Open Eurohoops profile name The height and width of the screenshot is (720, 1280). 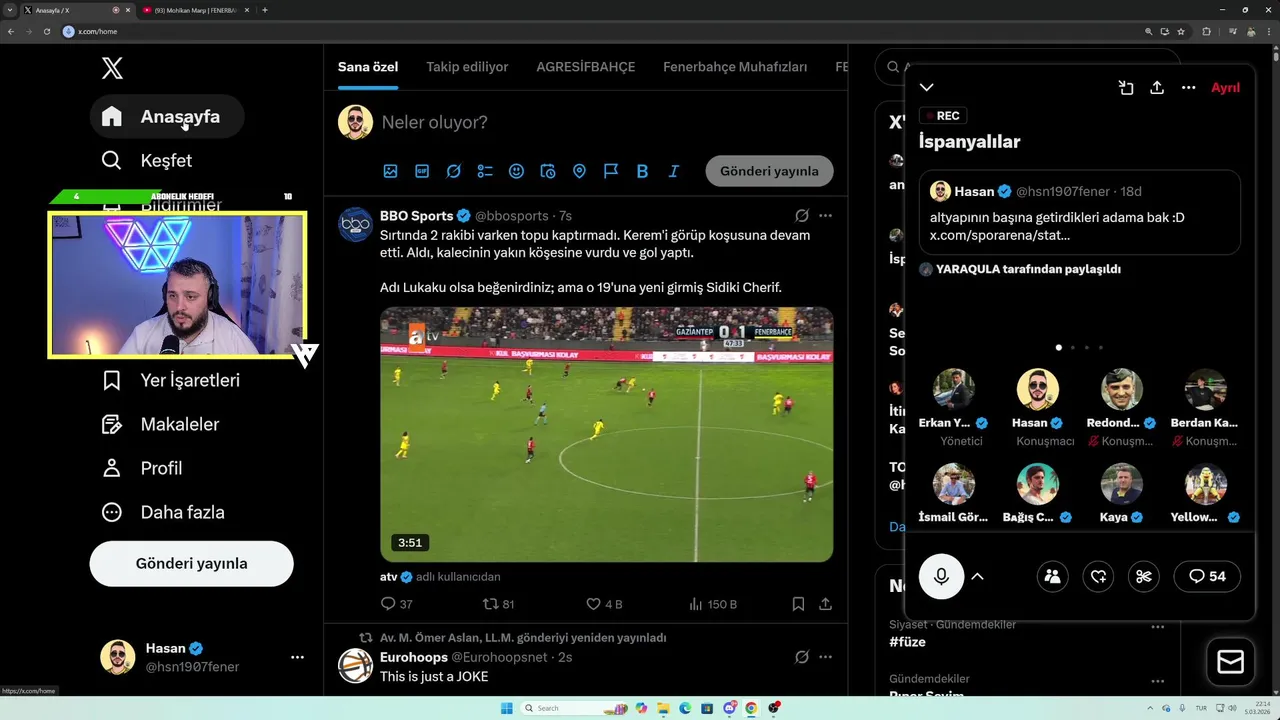point(413,657)
